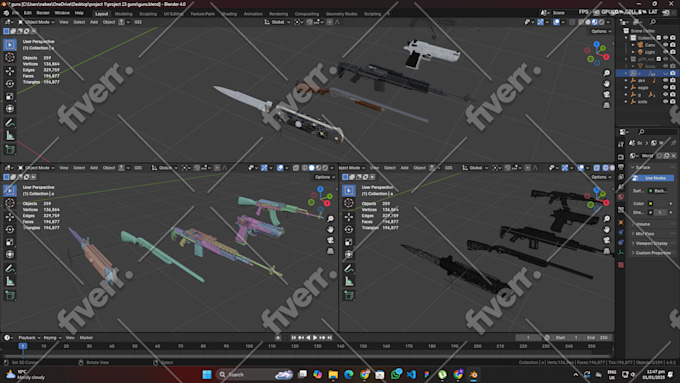Open the timeline Playback menu

tap(29, 337)
